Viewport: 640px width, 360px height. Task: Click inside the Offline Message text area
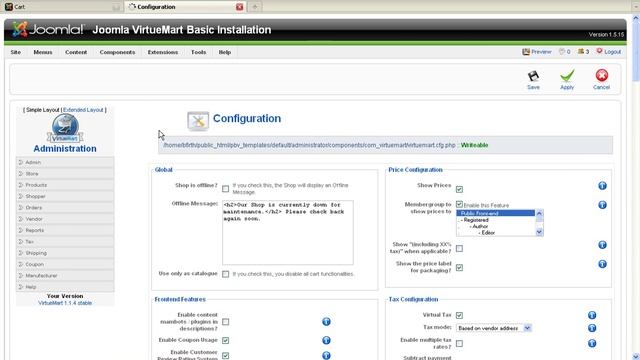pyautogui.click(x=288, y=232)
